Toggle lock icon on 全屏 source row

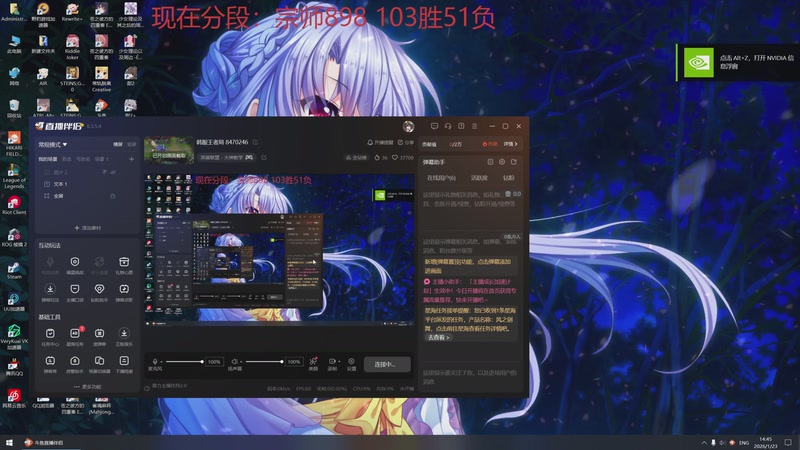(x=113, y=196)
